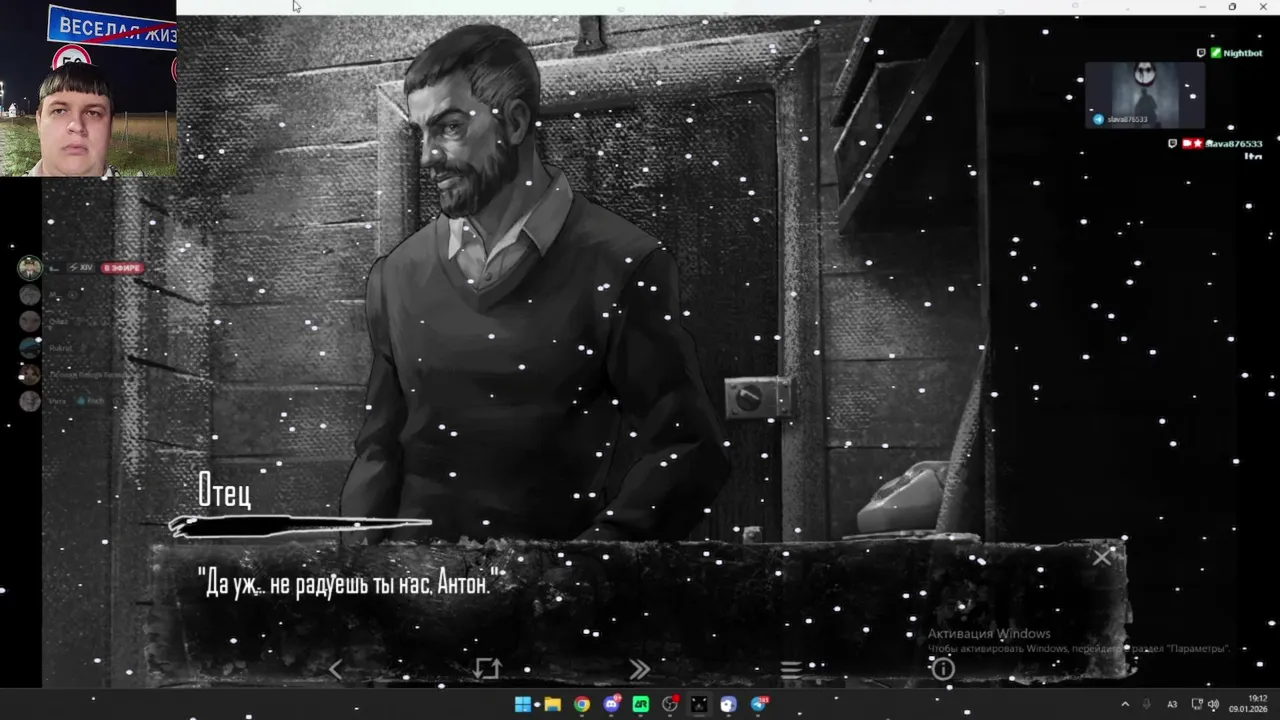Open the game menu hamburger icon

coord(791,670)
